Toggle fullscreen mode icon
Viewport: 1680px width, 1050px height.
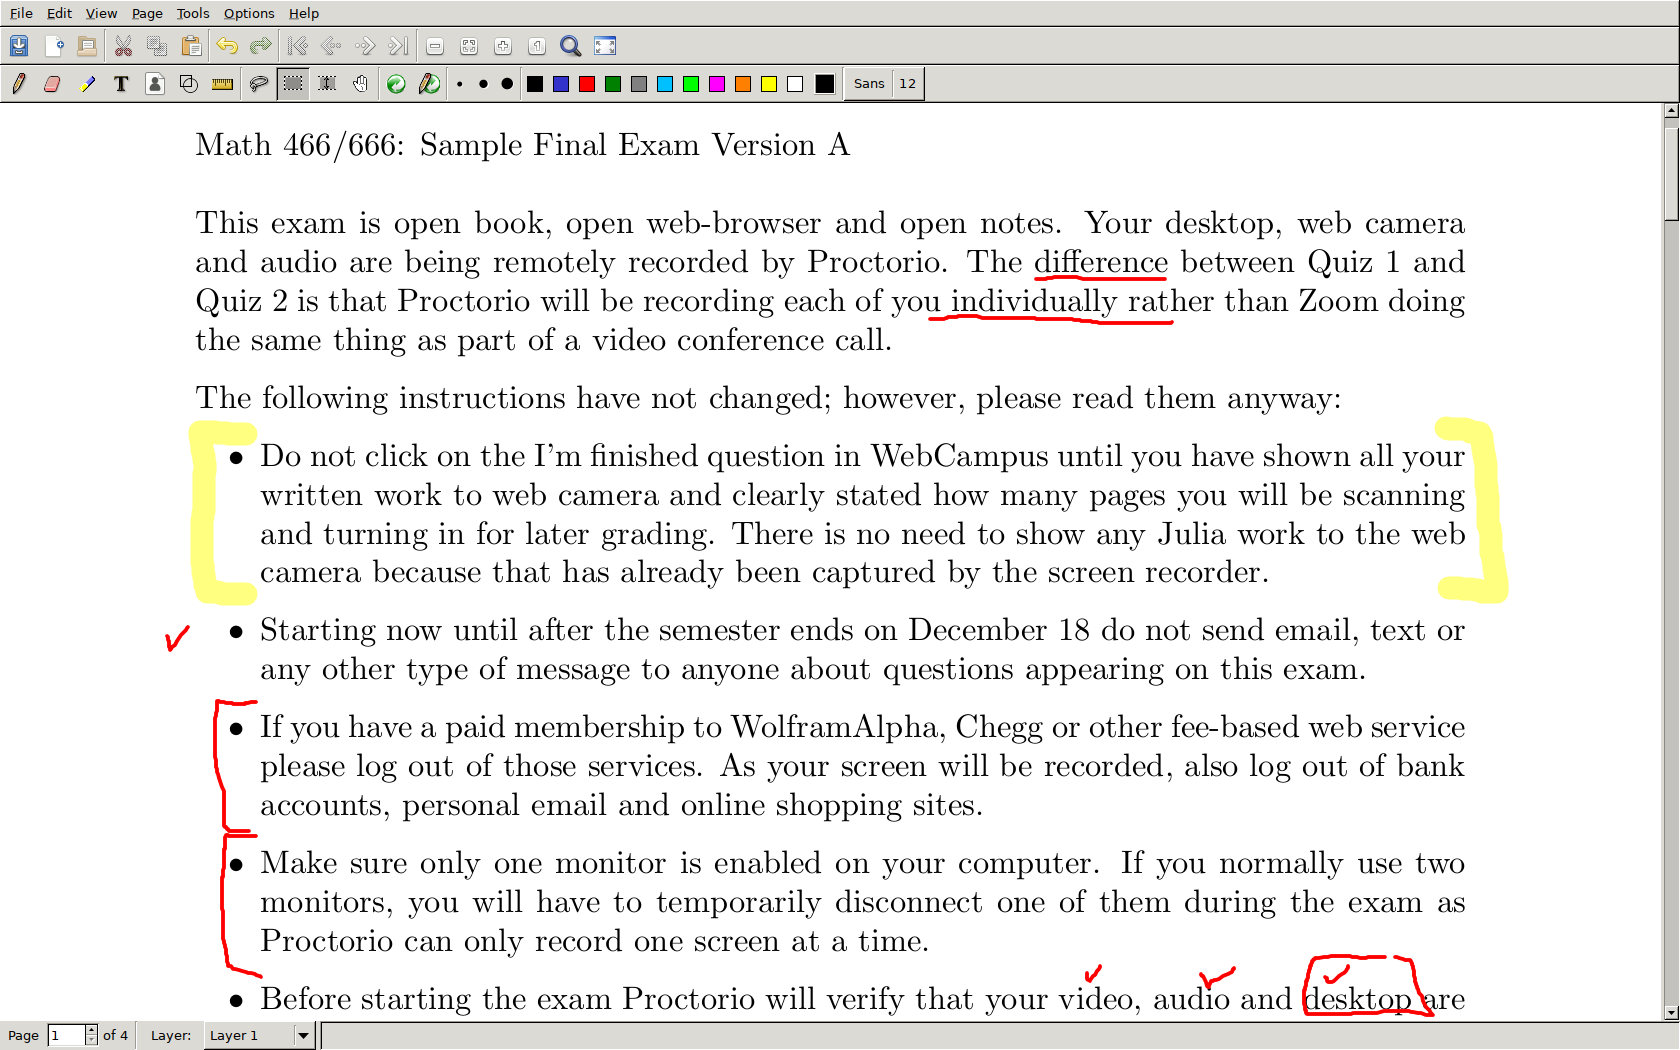(x=605, y=46)
